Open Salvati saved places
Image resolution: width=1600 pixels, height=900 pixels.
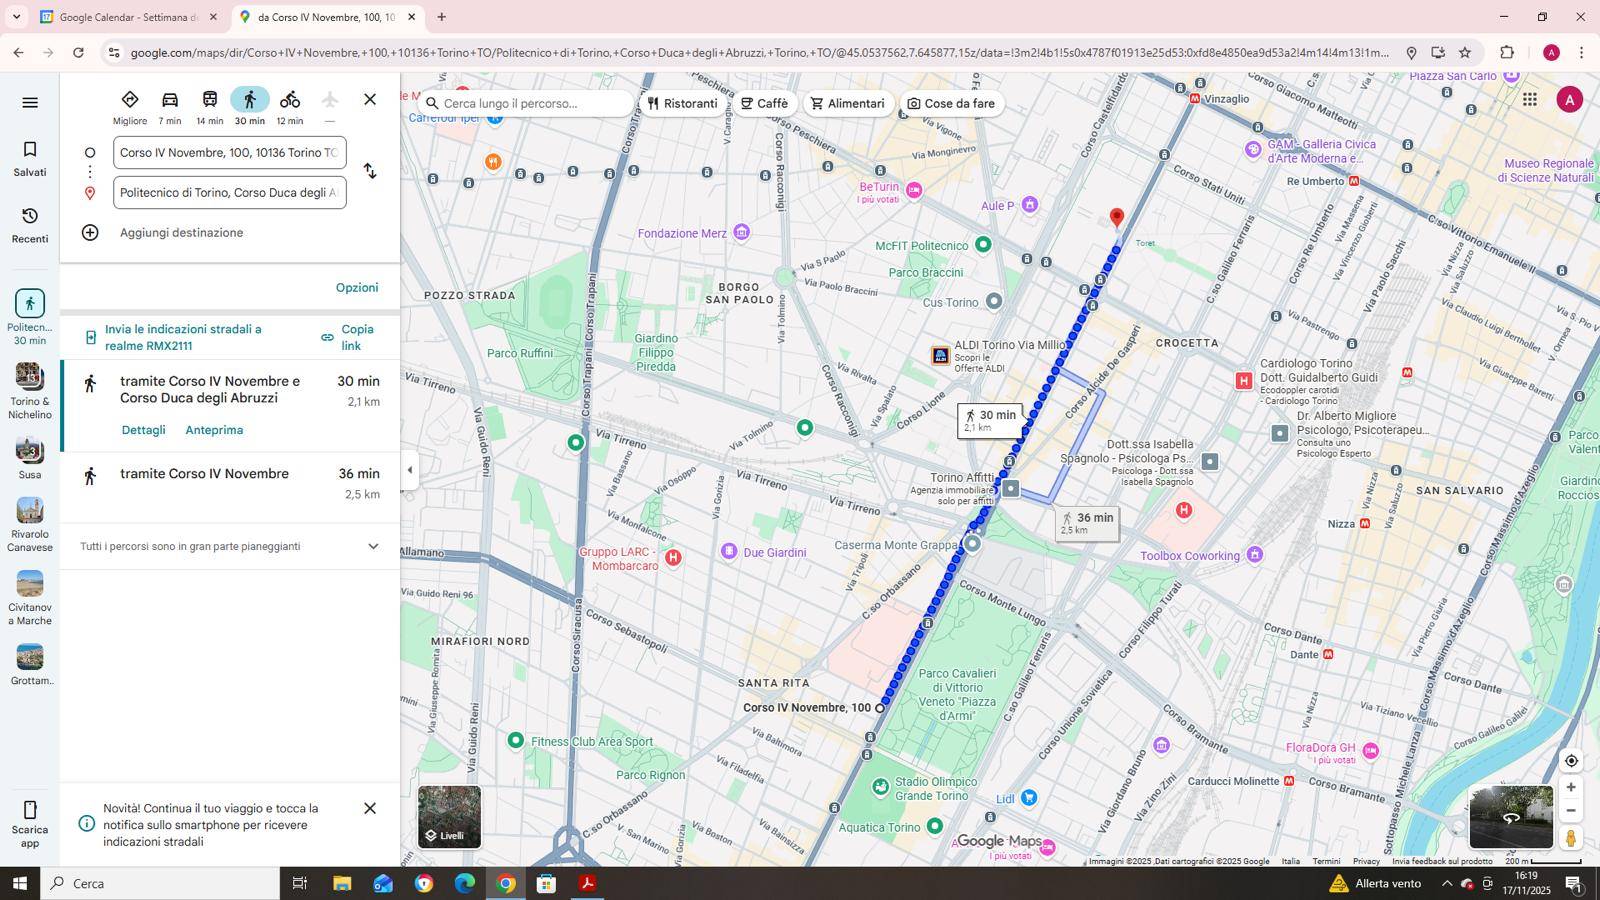point(30,158)
